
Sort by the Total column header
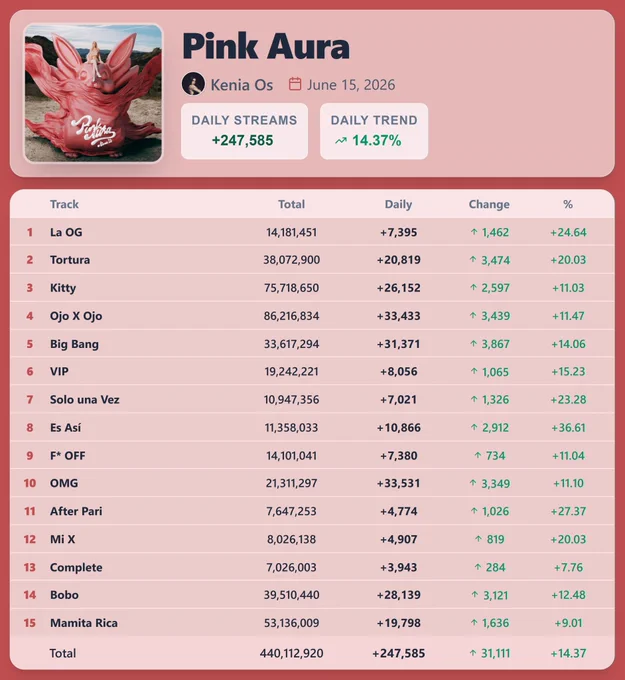coord(291,204)
